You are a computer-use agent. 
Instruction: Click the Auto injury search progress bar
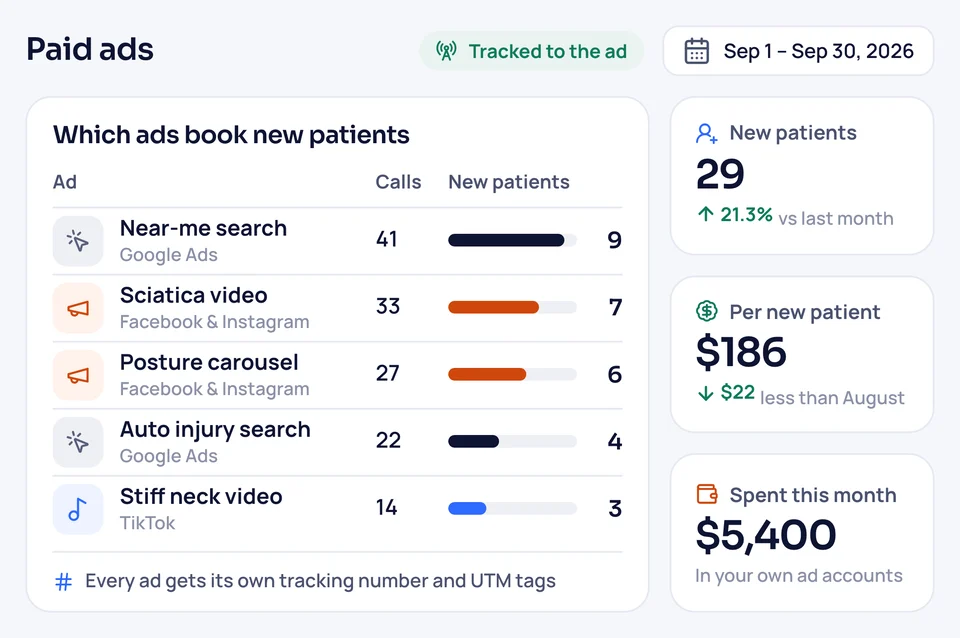tap(512, 441)
